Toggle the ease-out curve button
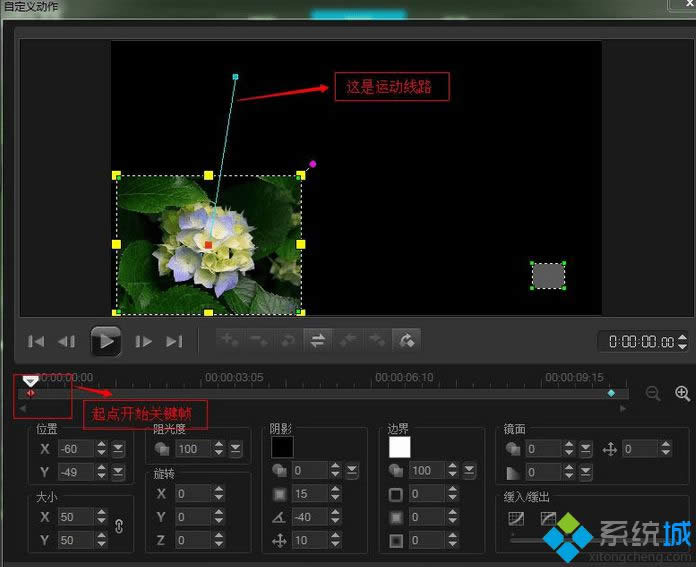Screen dimensions: 696x567 549,519
